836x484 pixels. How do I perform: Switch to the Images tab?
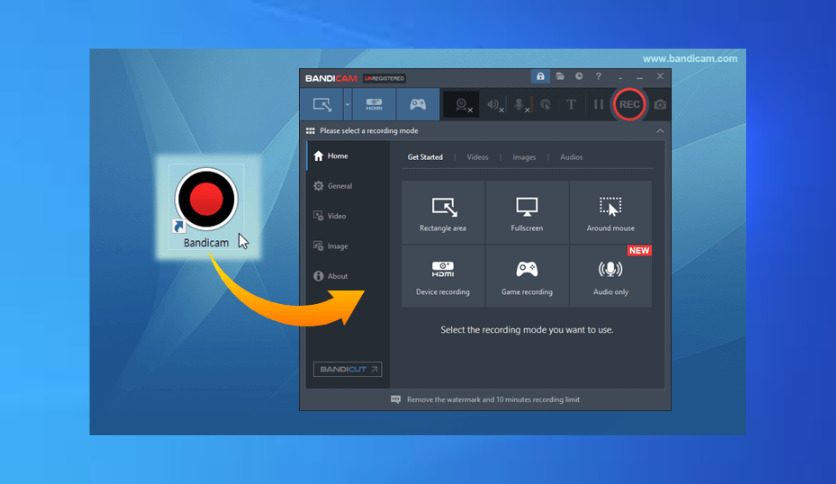tap(524, 157)
